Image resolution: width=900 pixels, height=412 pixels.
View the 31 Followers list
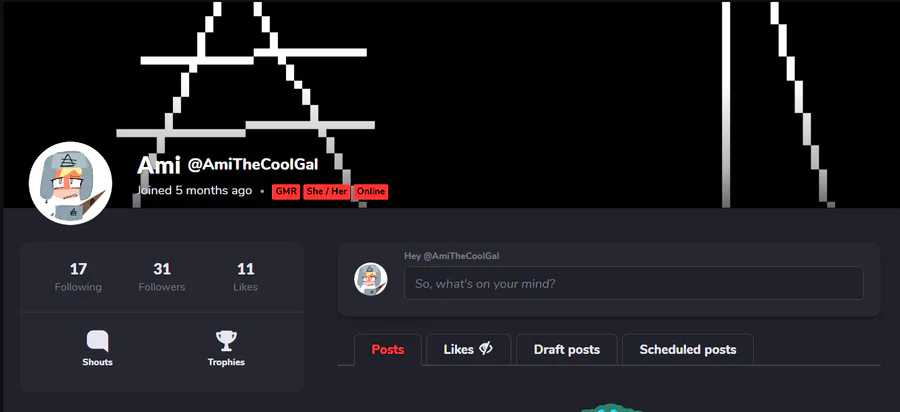coord(162,277)
